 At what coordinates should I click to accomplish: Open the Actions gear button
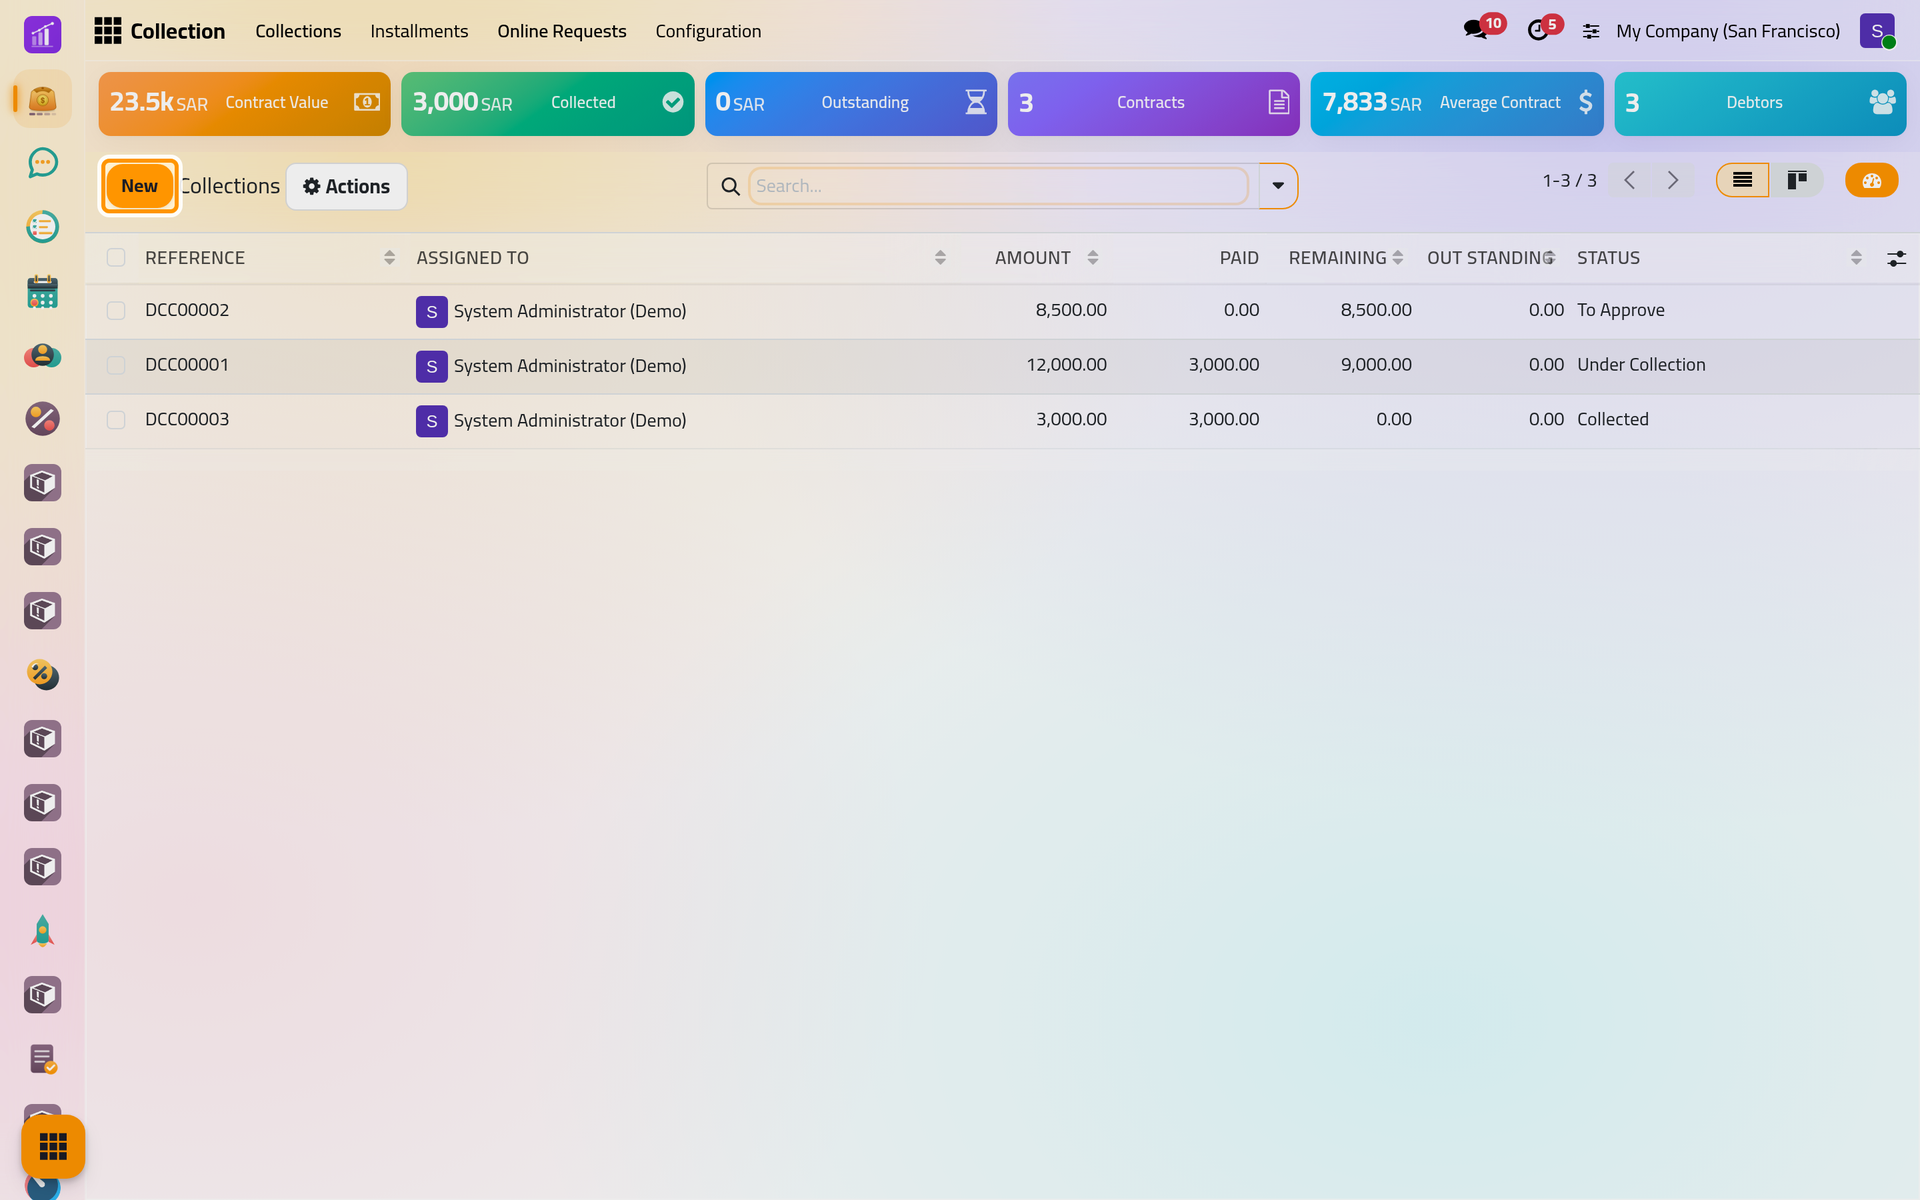point(346,187)
